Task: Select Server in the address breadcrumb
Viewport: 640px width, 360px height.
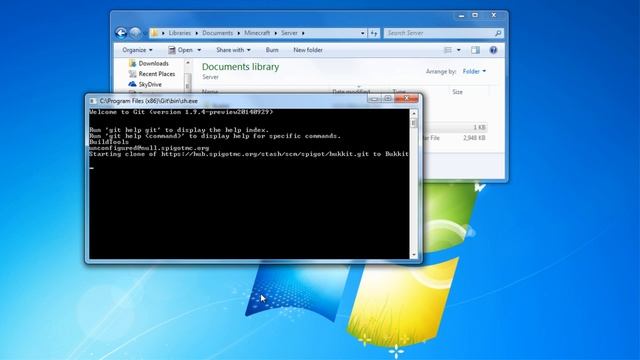Action: coord(289,33)
